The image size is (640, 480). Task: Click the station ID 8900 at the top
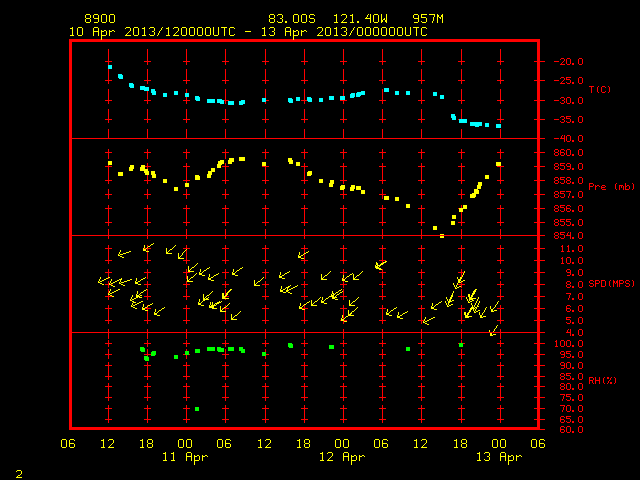pyautogui.click(x=100, y=19)
